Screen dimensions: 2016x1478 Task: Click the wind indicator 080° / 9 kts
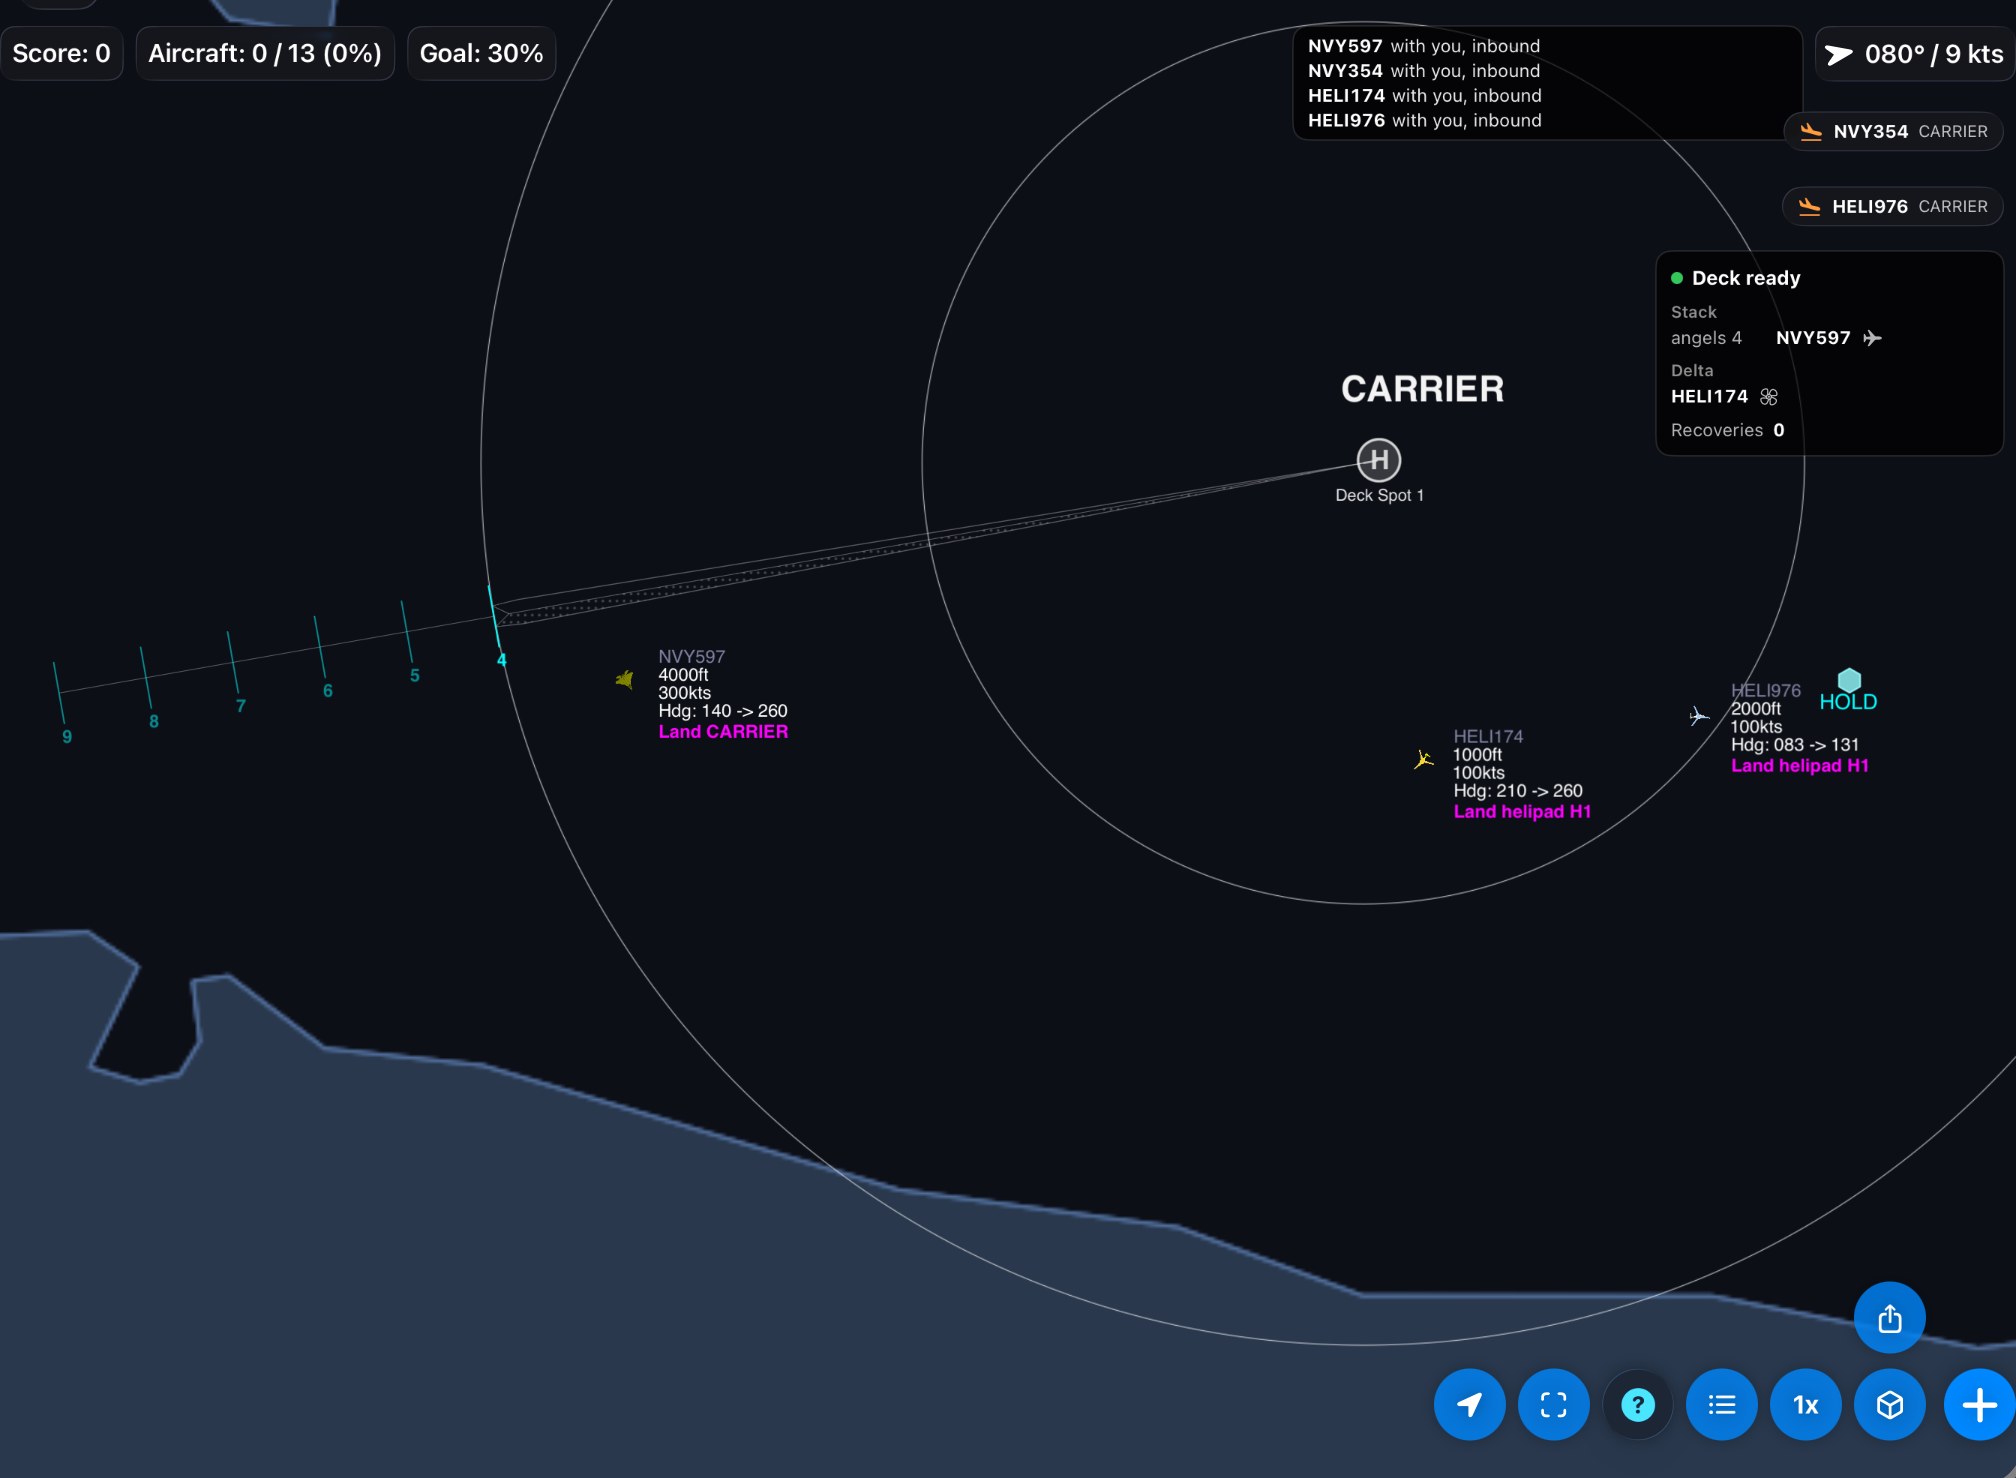1915,54
